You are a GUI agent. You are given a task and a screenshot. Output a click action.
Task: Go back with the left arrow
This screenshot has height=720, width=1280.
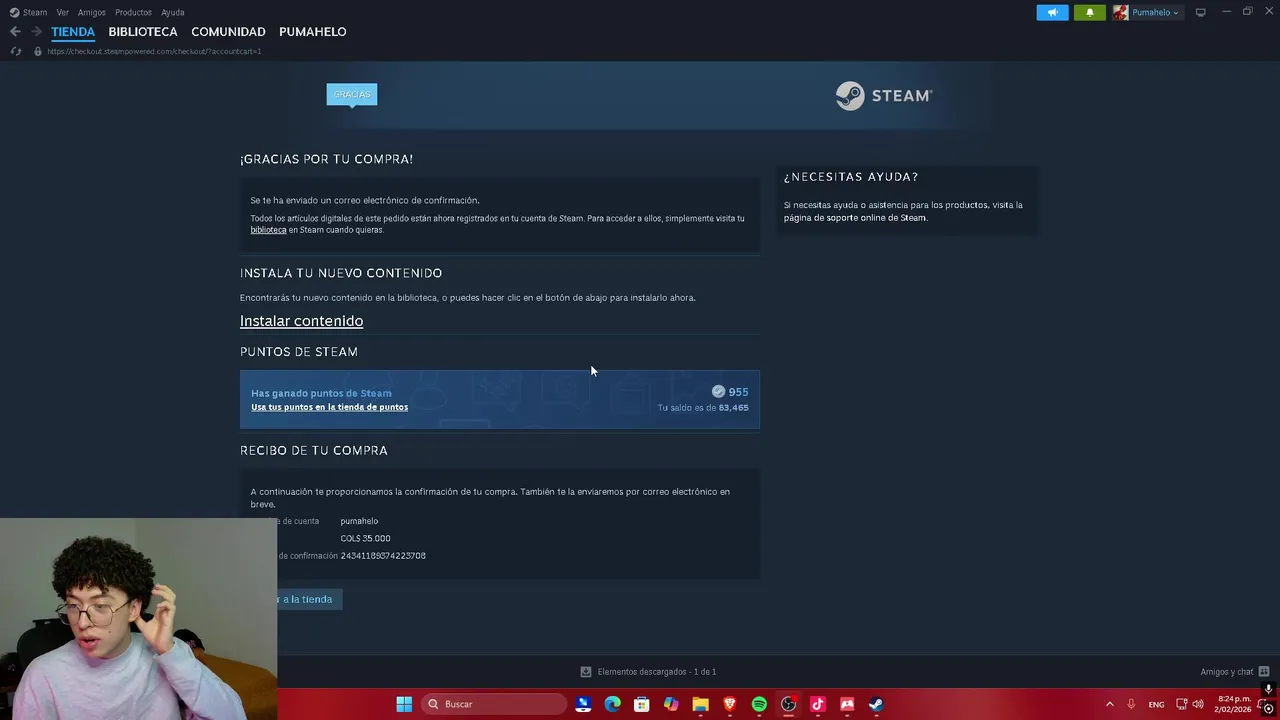coord(15,32)
